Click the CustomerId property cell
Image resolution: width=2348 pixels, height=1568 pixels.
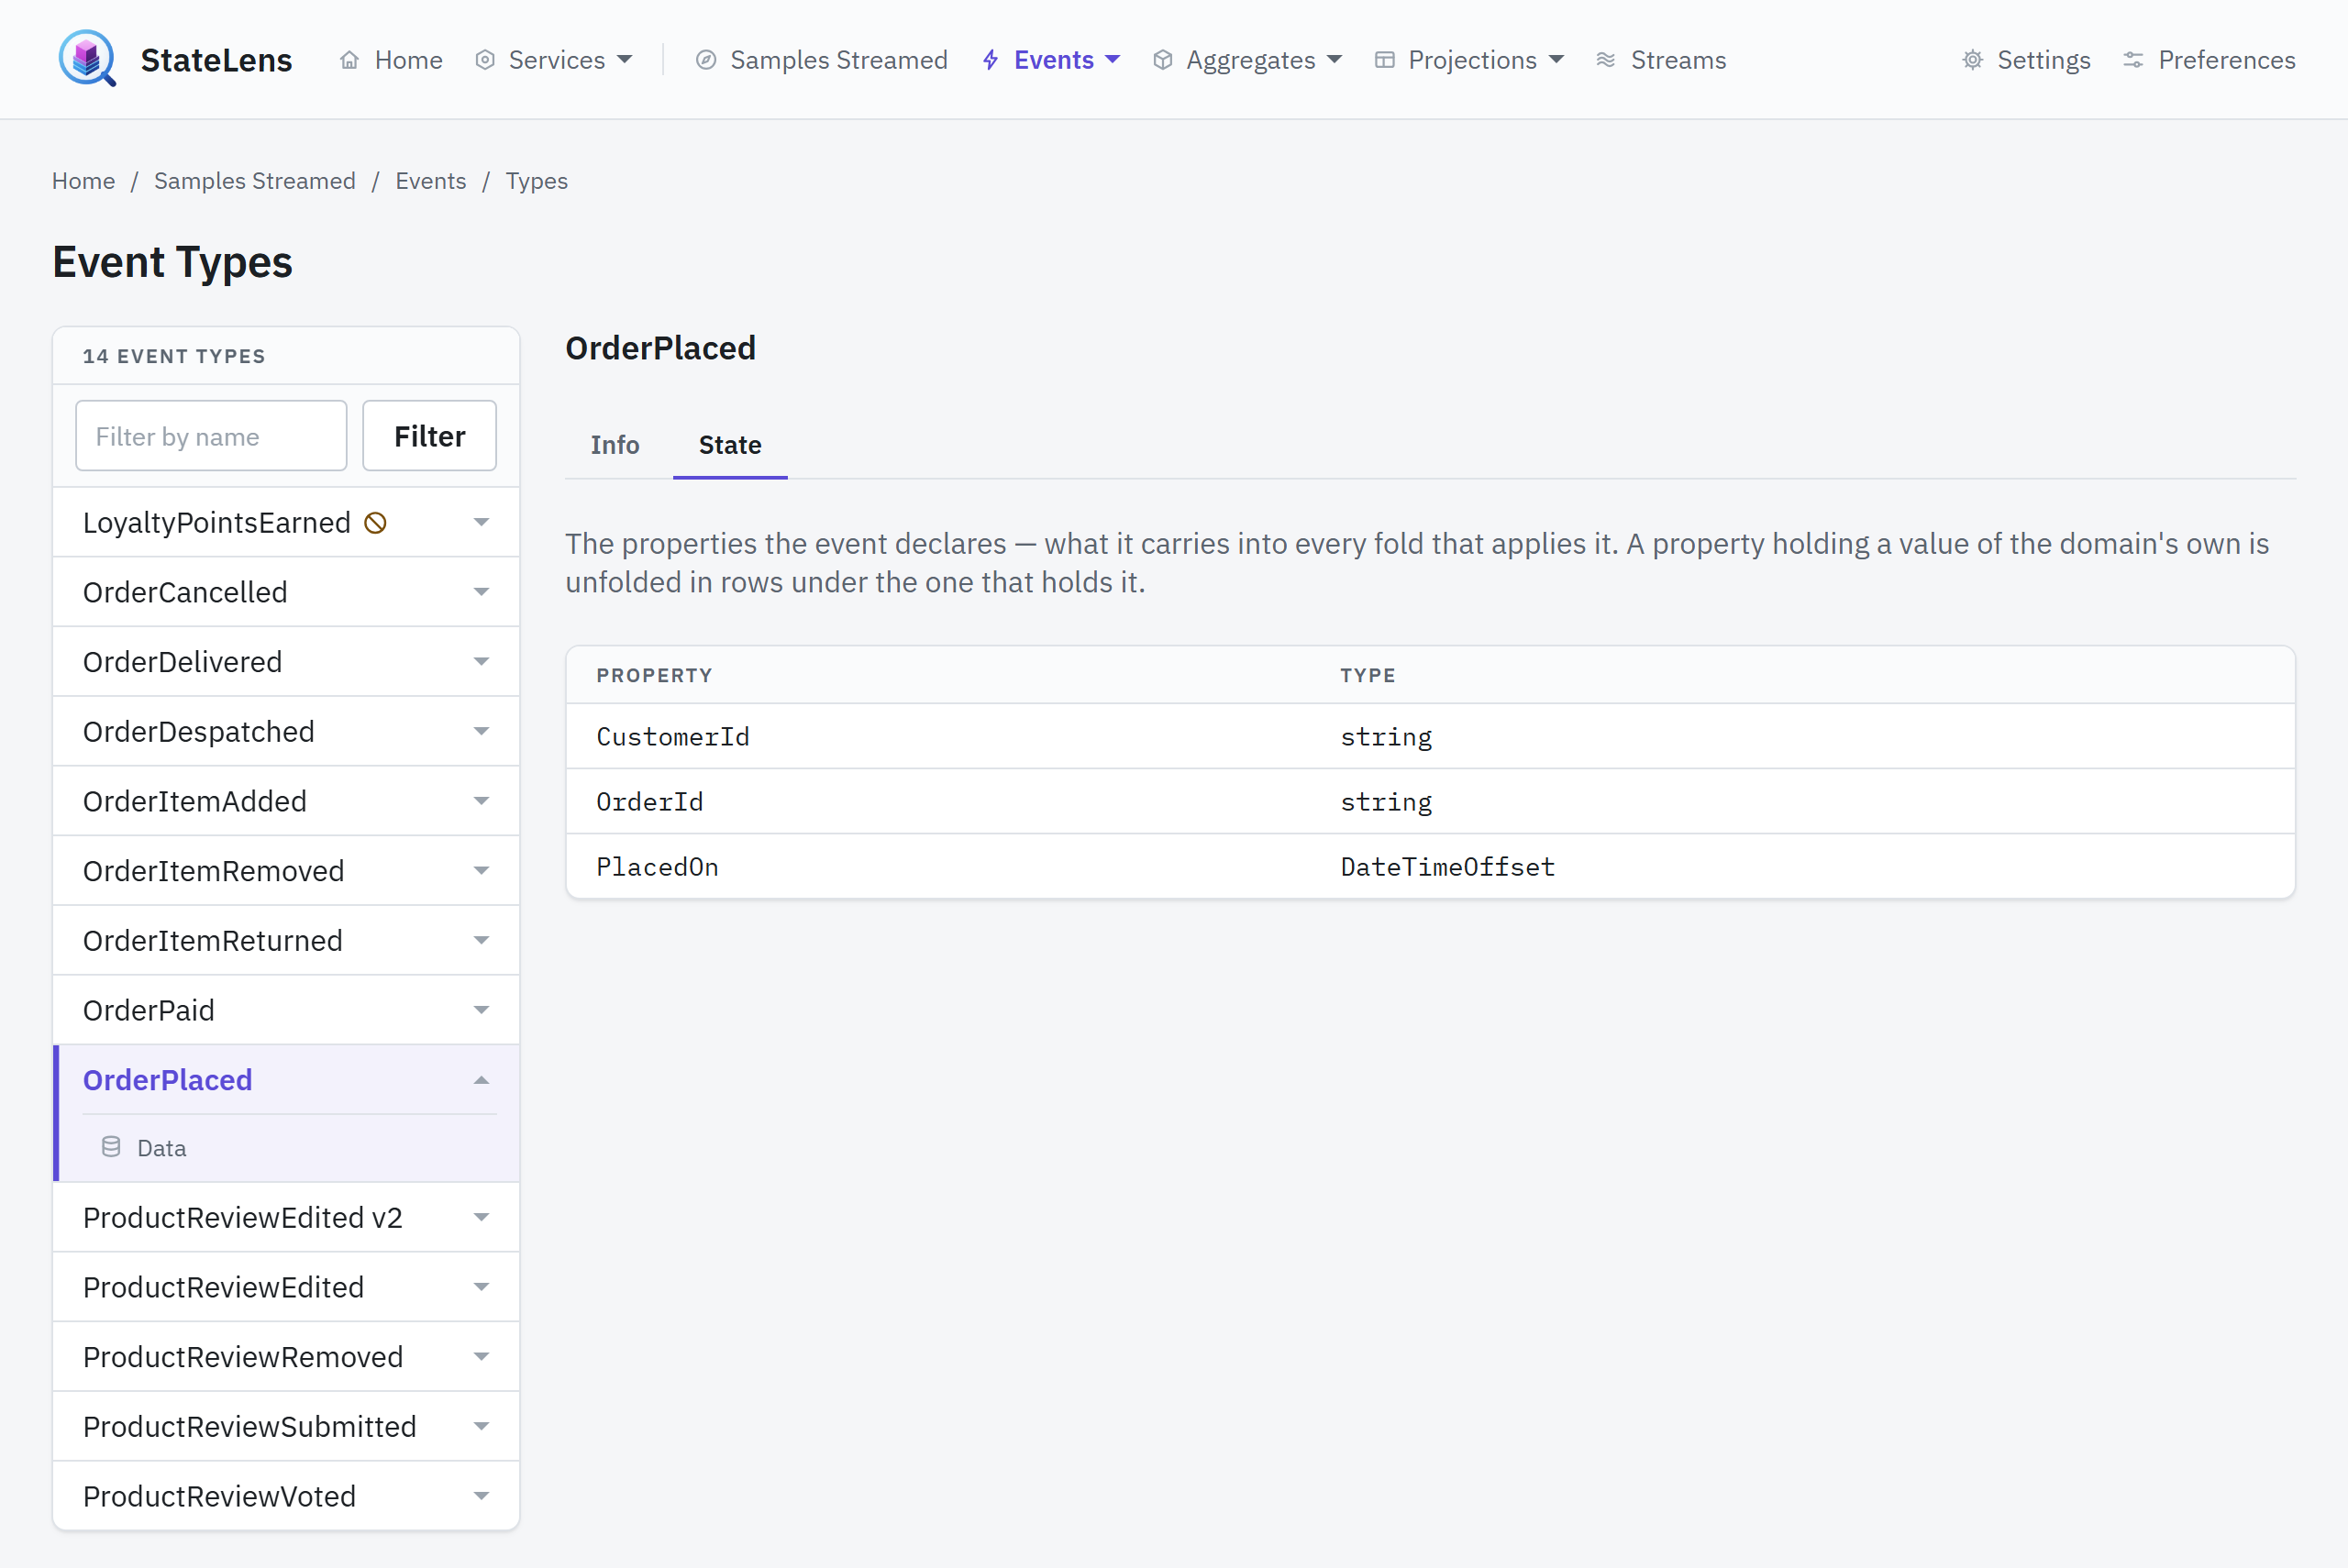click(673, 737)
